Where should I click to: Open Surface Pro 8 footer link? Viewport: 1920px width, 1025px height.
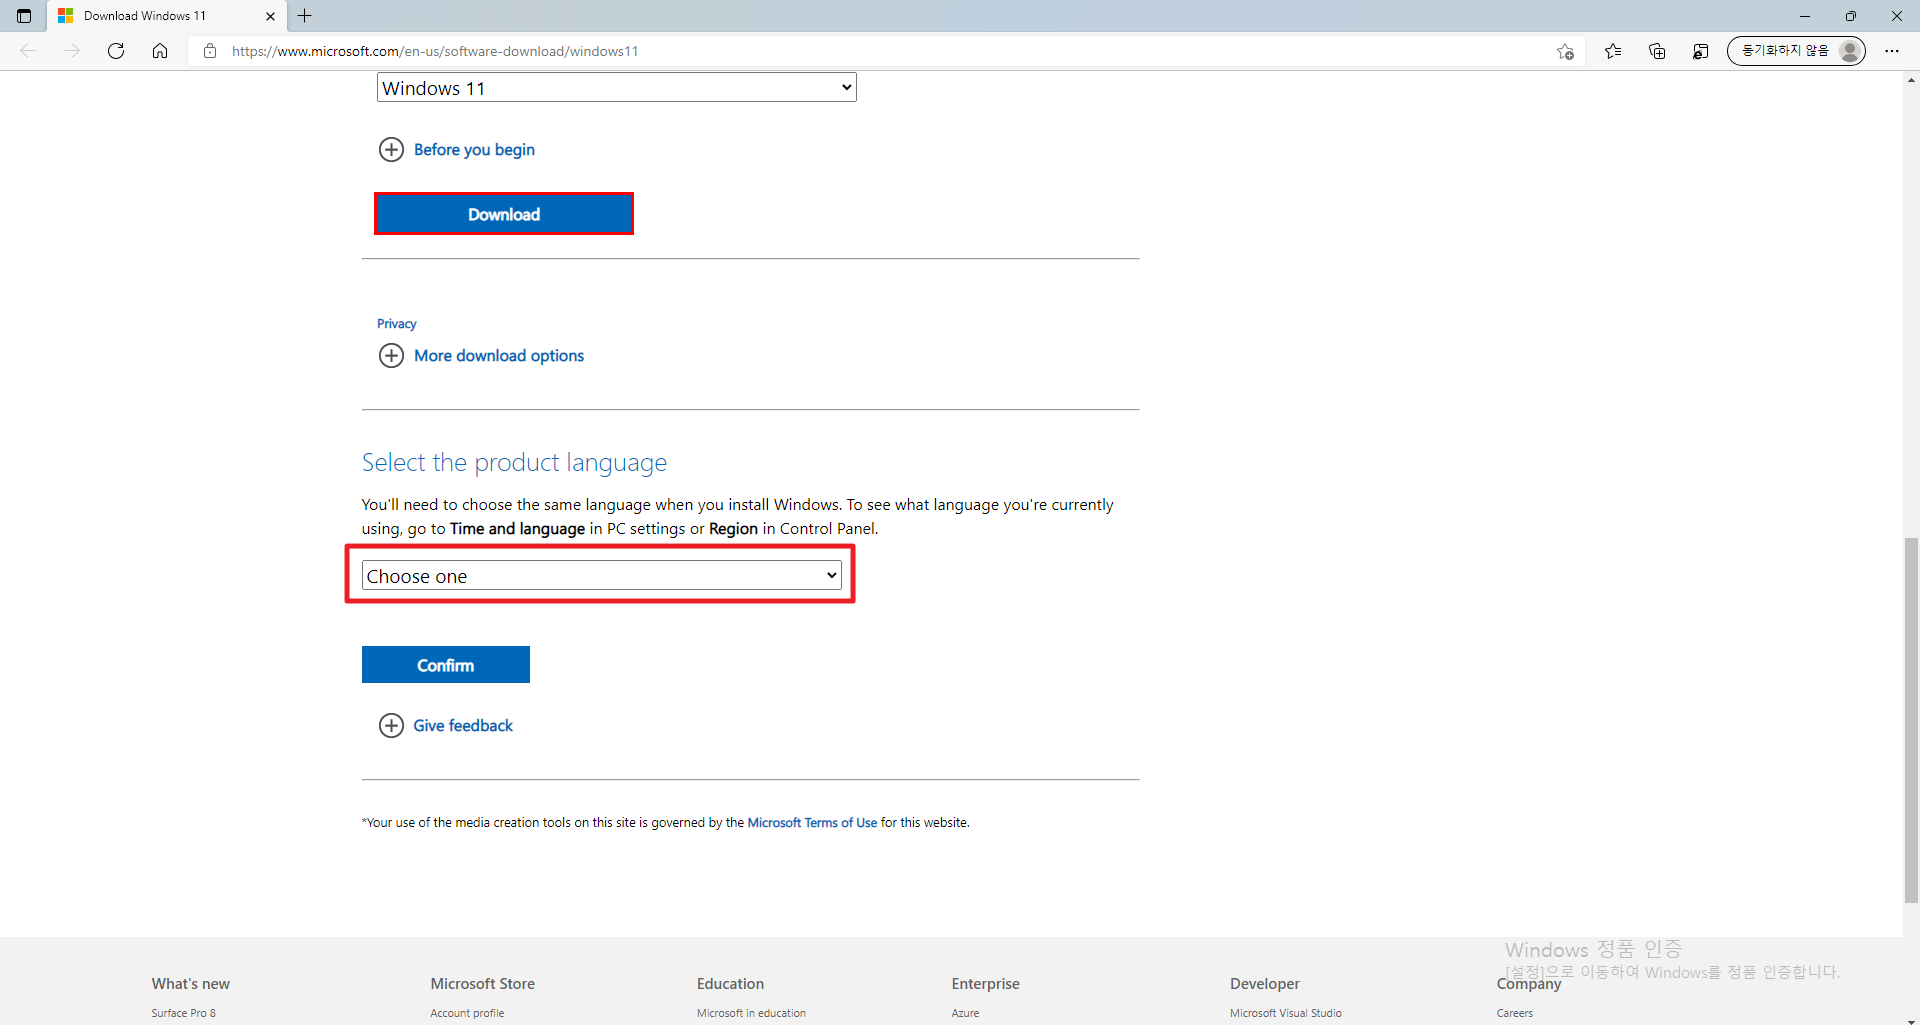(184, 1013)
